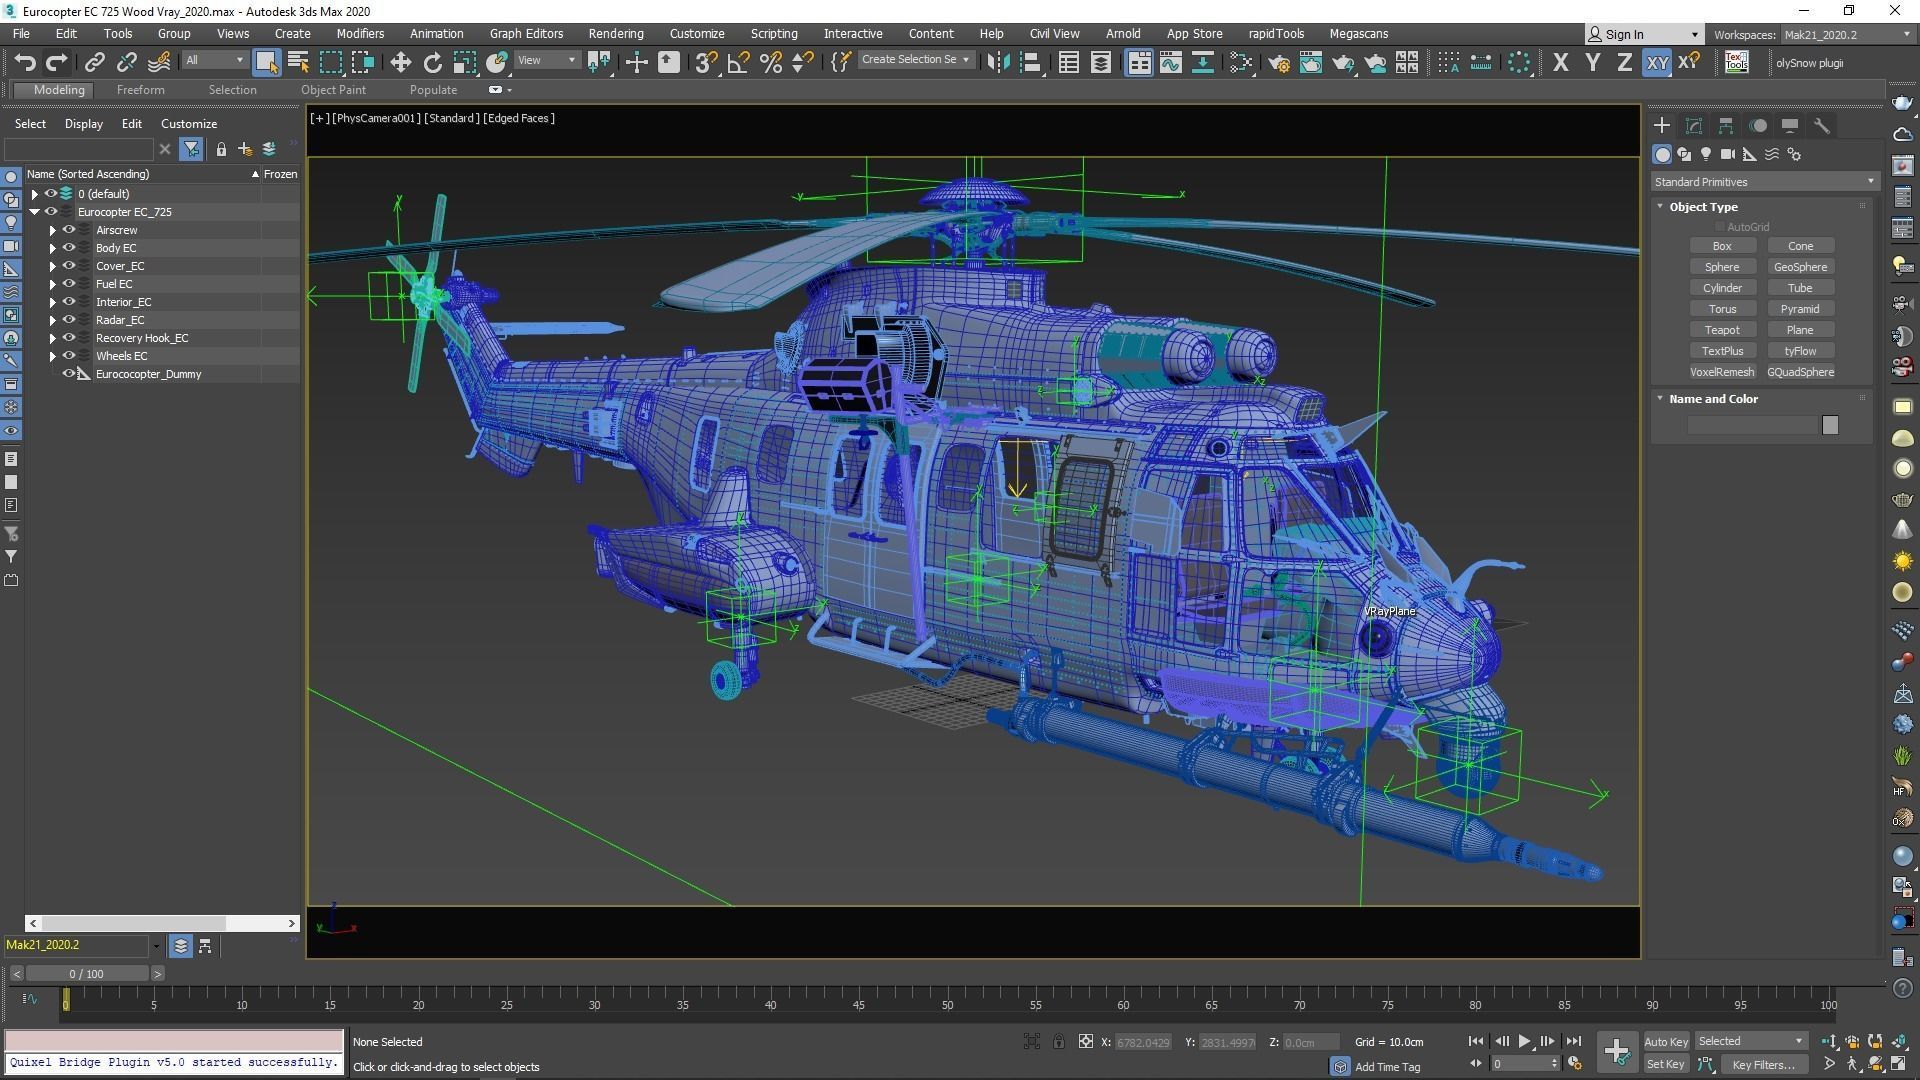Choose the Select and Rotate tool

pos(432,63)
